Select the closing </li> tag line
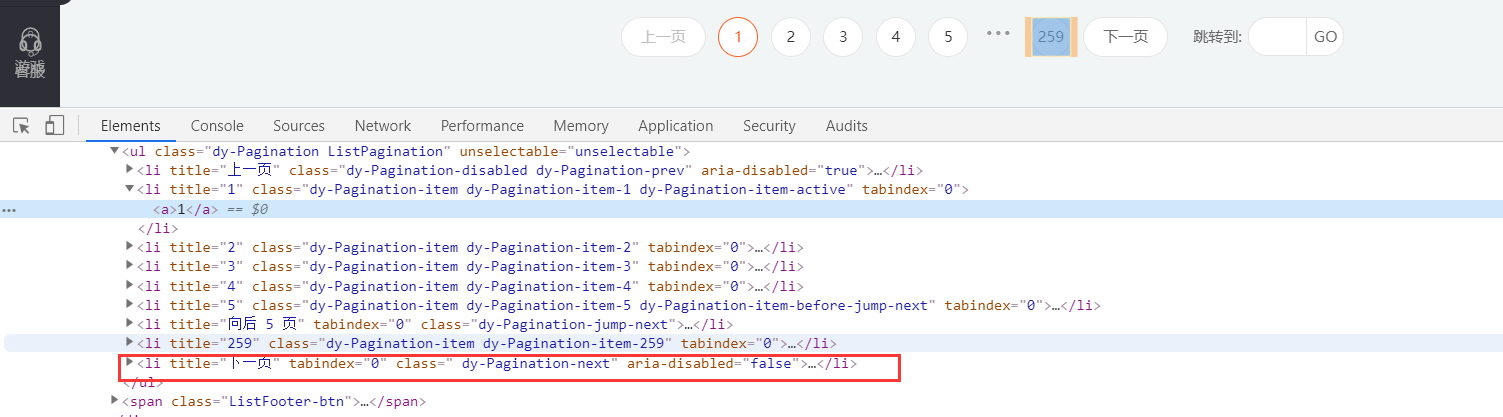 pos(158,228)
